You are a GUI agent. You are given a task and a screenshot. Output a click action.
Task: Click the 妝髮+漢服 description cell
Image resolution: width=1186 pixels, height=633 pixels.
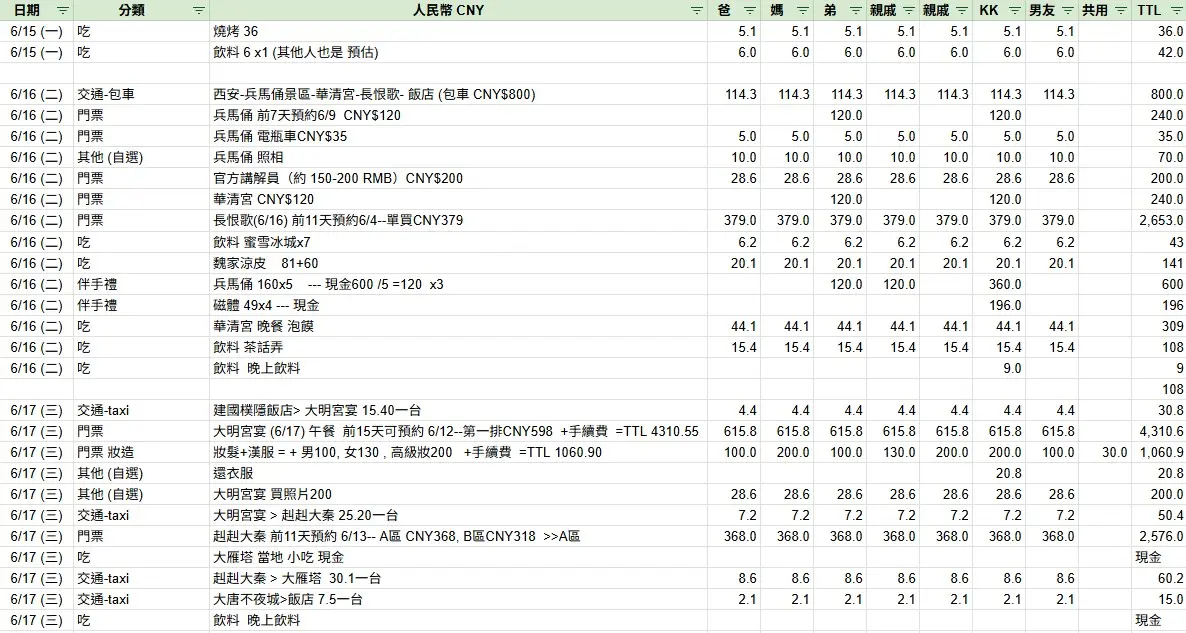458,452
